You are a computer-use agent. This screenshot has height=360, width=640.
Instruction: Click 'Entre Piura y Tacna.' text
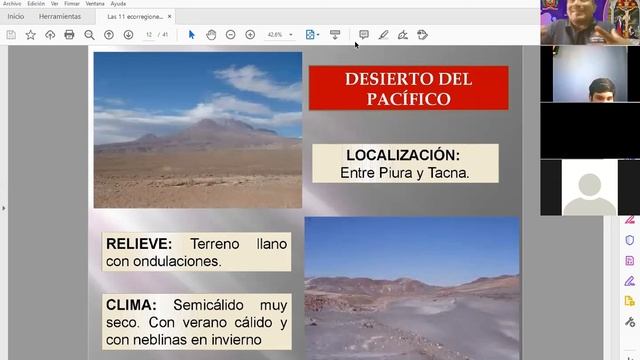[x=405, y=173]
